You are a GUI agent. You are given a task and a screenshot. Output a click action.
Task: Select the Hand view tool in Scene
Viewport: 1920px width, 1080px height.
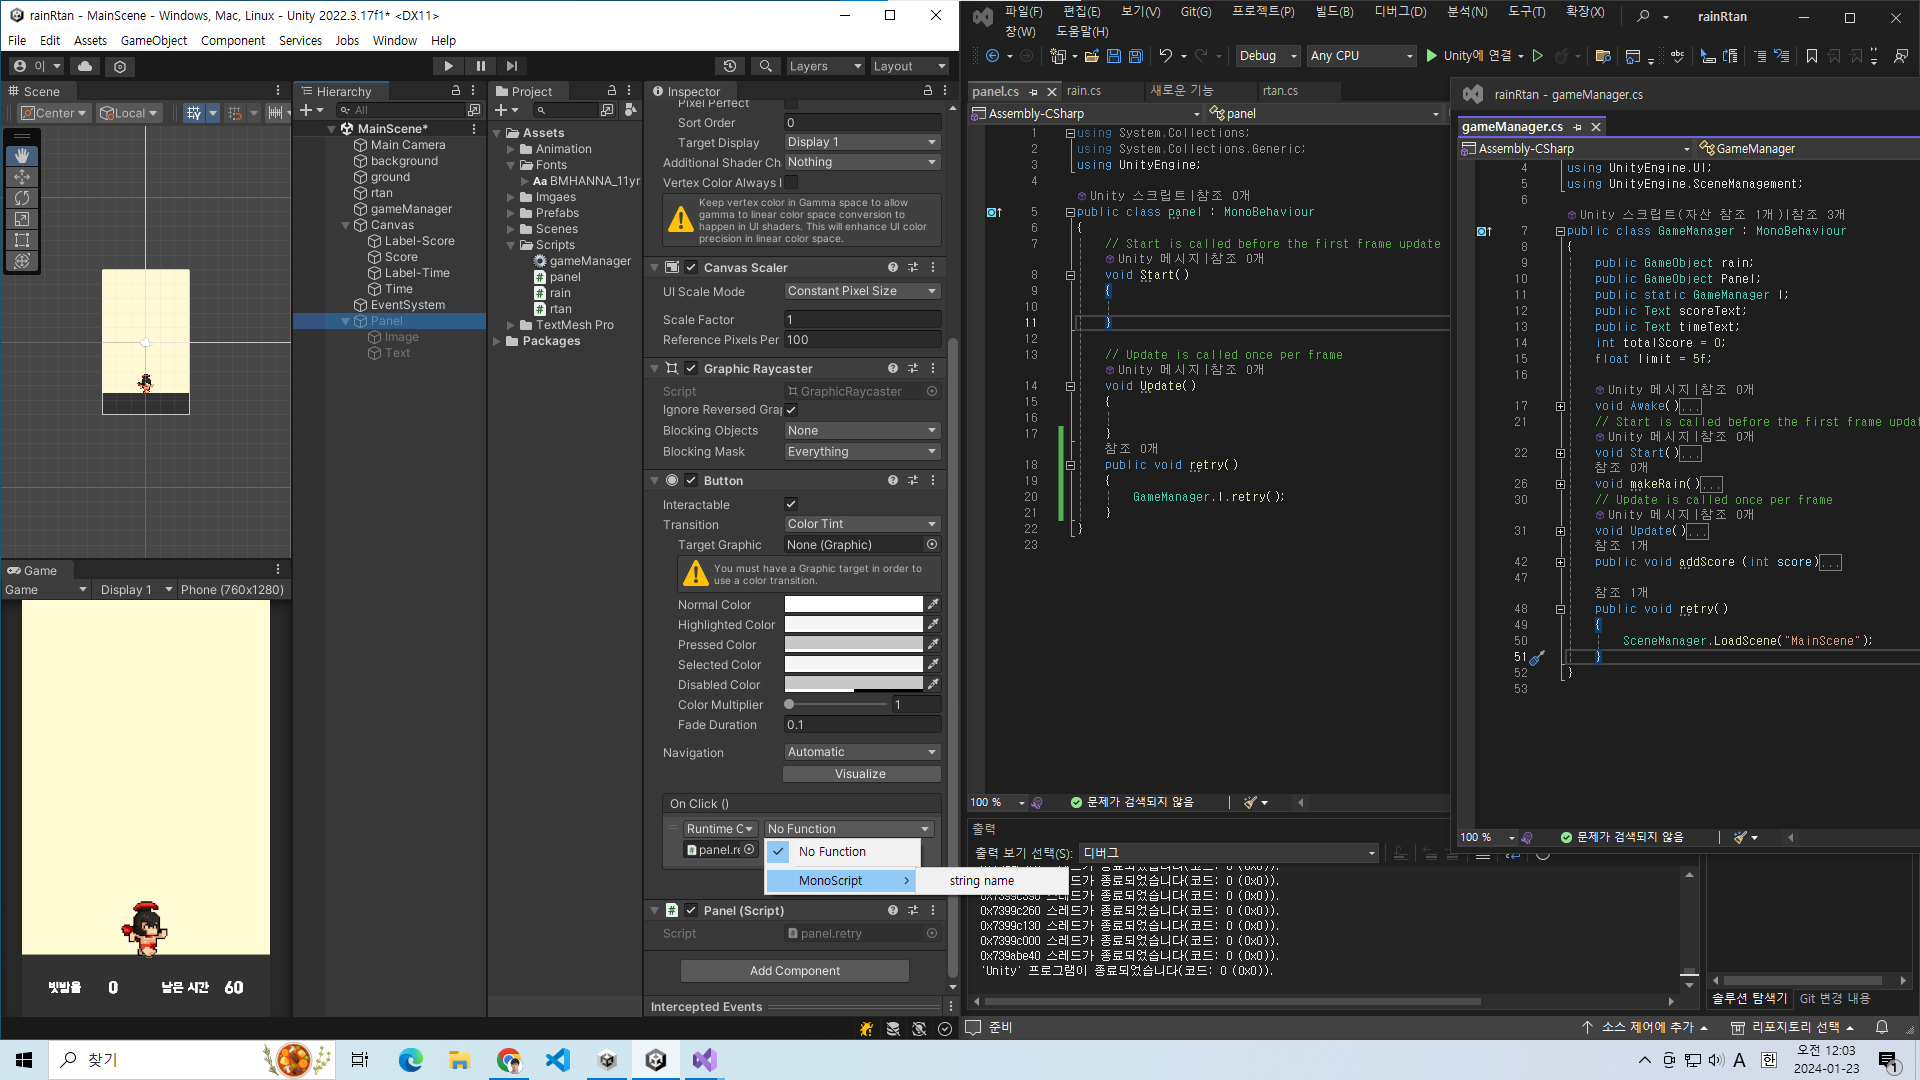(22, 156)
